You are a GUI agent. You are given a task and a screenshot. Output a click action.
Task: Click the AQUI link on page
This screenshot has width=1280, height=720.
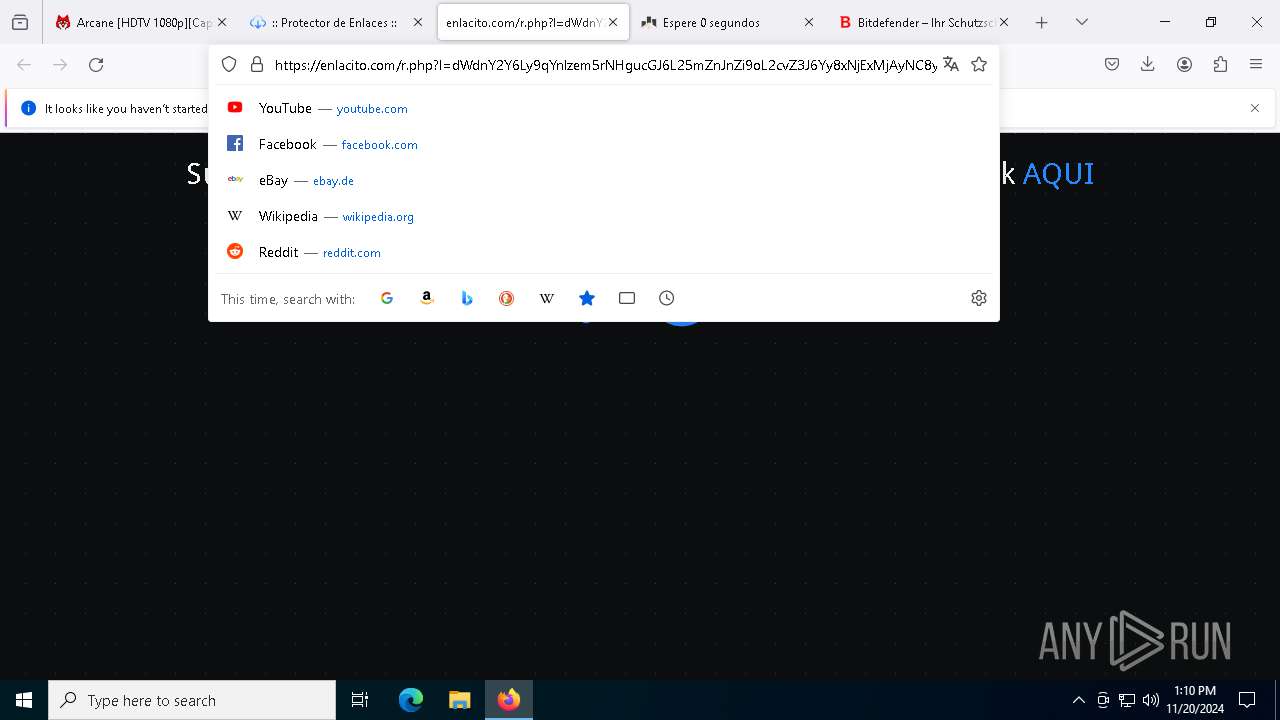(1058, 174)
